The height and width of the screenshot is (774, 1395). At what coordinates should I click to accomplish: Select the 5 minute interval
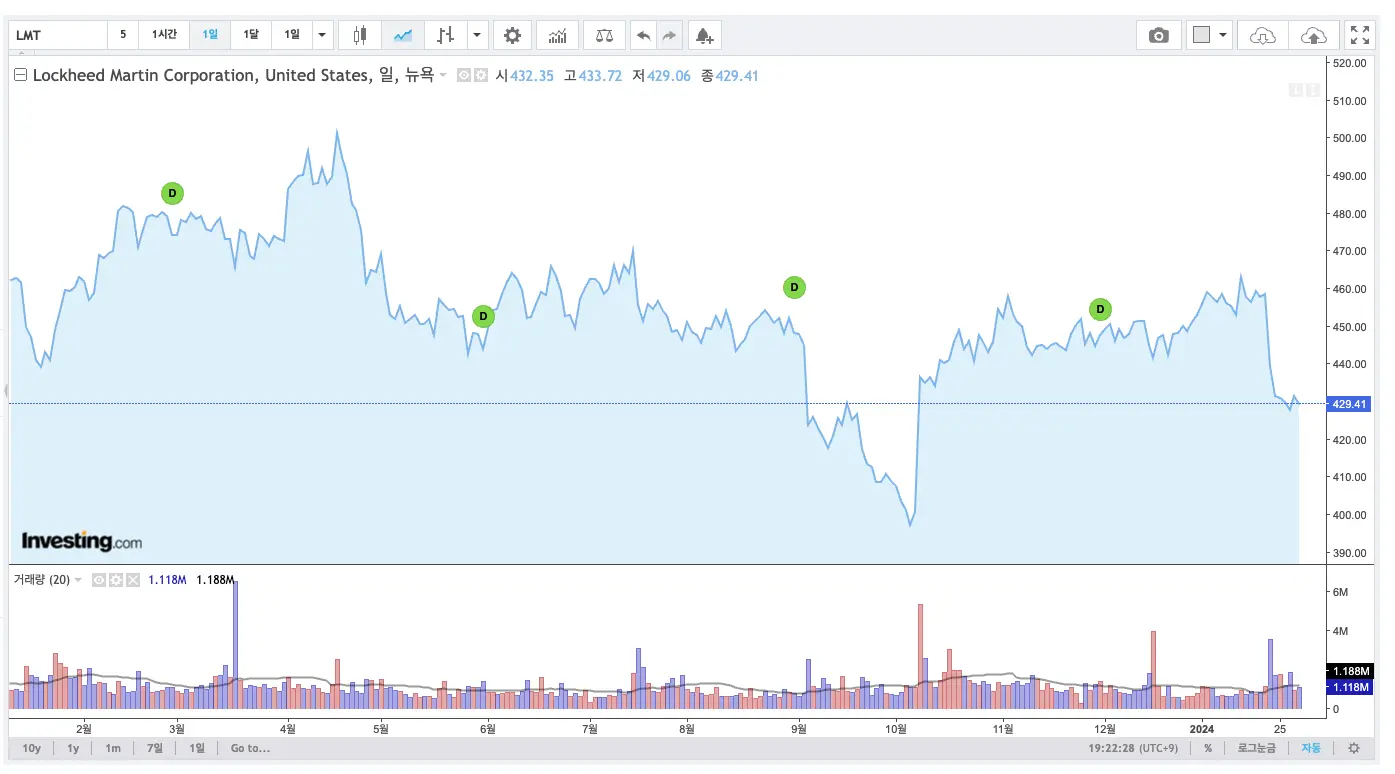(x=123, y=35)
